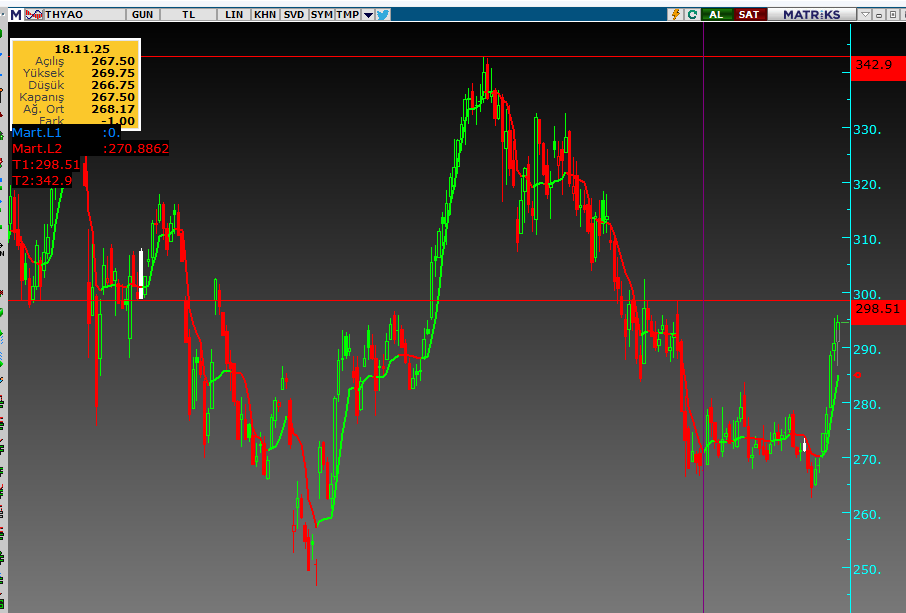
Task: Click the Düşük 266.75 value
Action: [113, 85]
